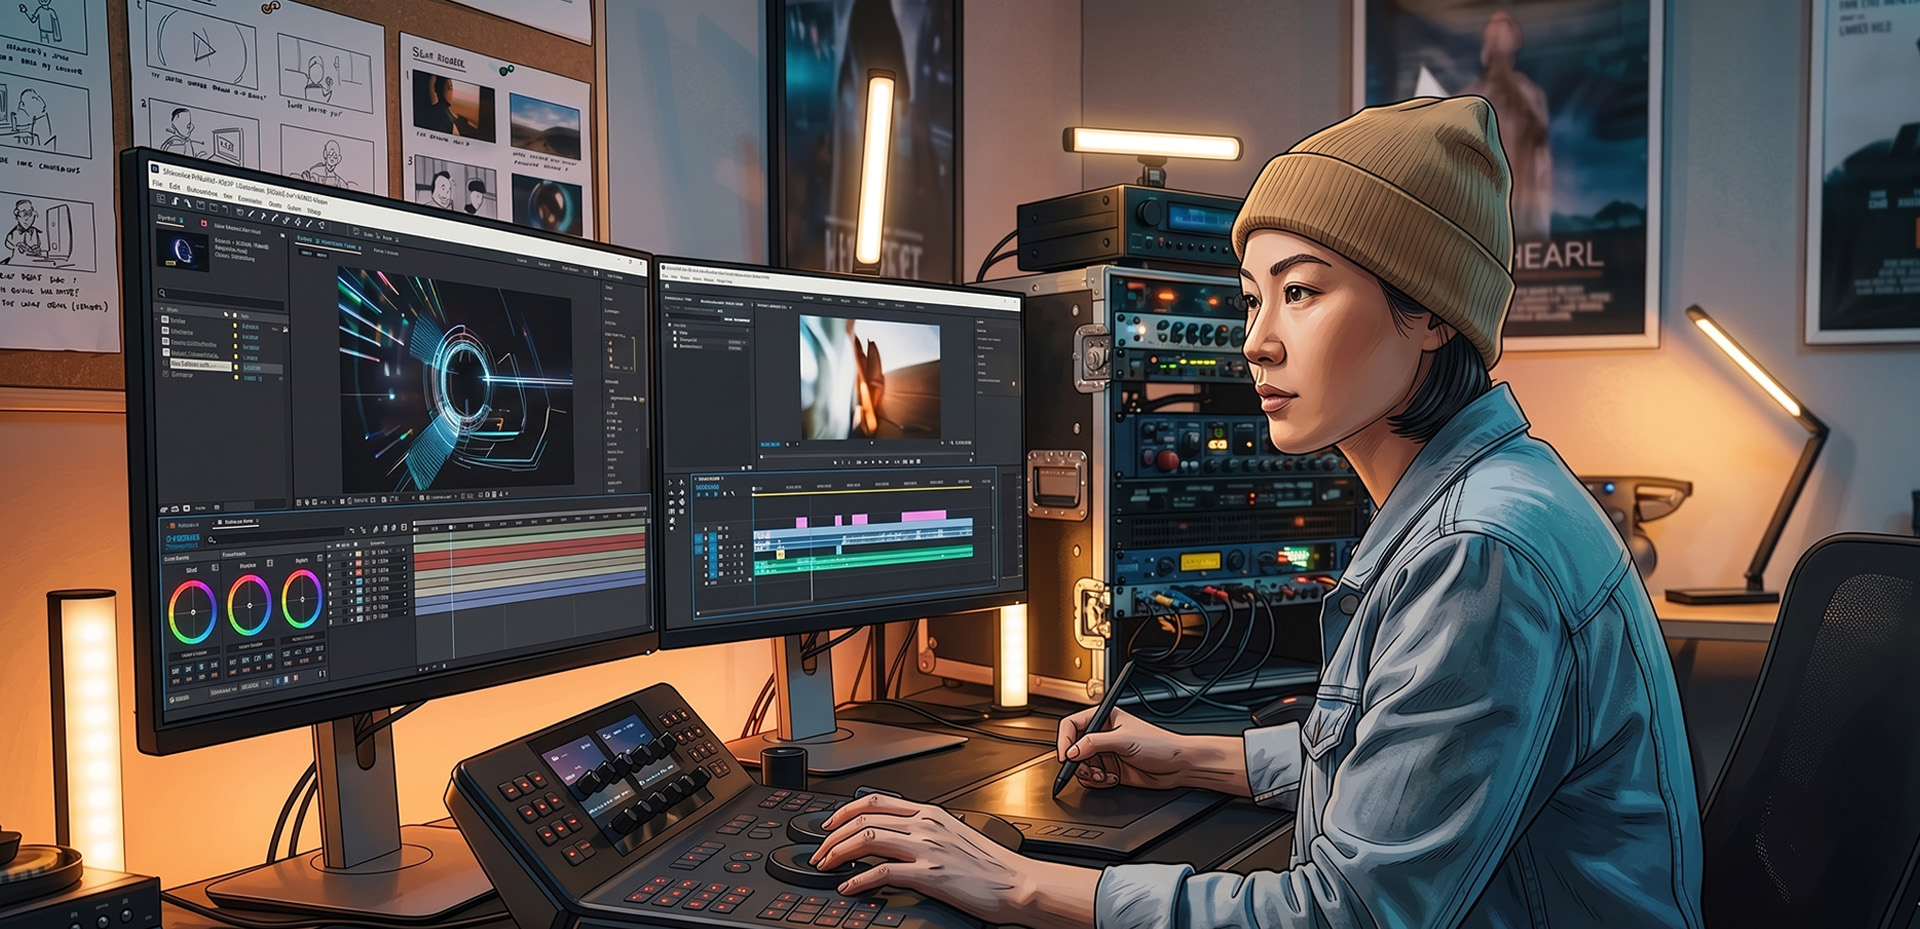The height and width of the screenshot is (929, 1920).
Task: Select the blue layer bar in the left timeline
Action: (x=530, y=590)
